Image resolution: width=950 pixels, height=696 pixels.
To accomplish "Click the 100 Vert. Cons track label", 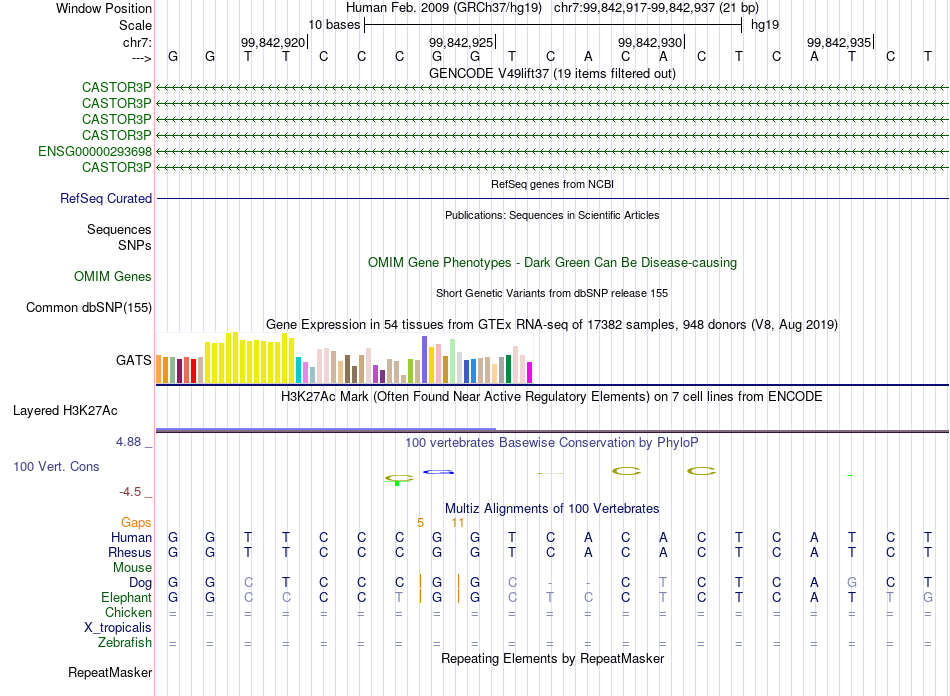I will [56, 466].
